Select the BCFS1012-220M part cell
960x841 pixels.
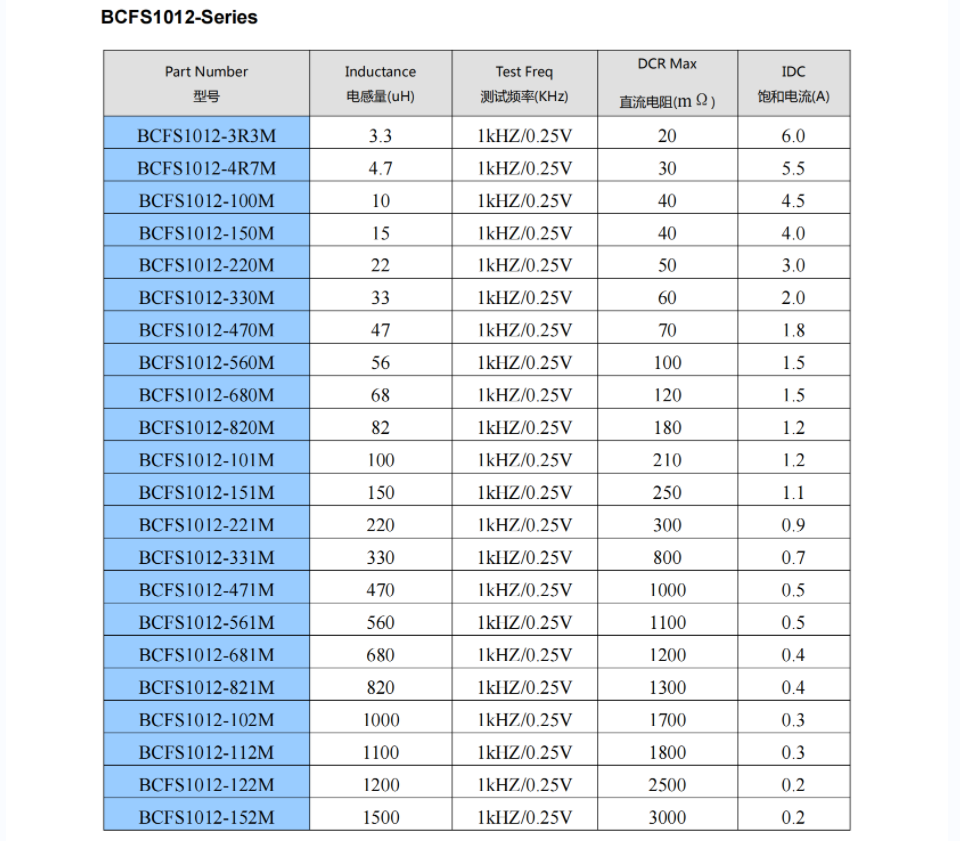pos(206,265)
